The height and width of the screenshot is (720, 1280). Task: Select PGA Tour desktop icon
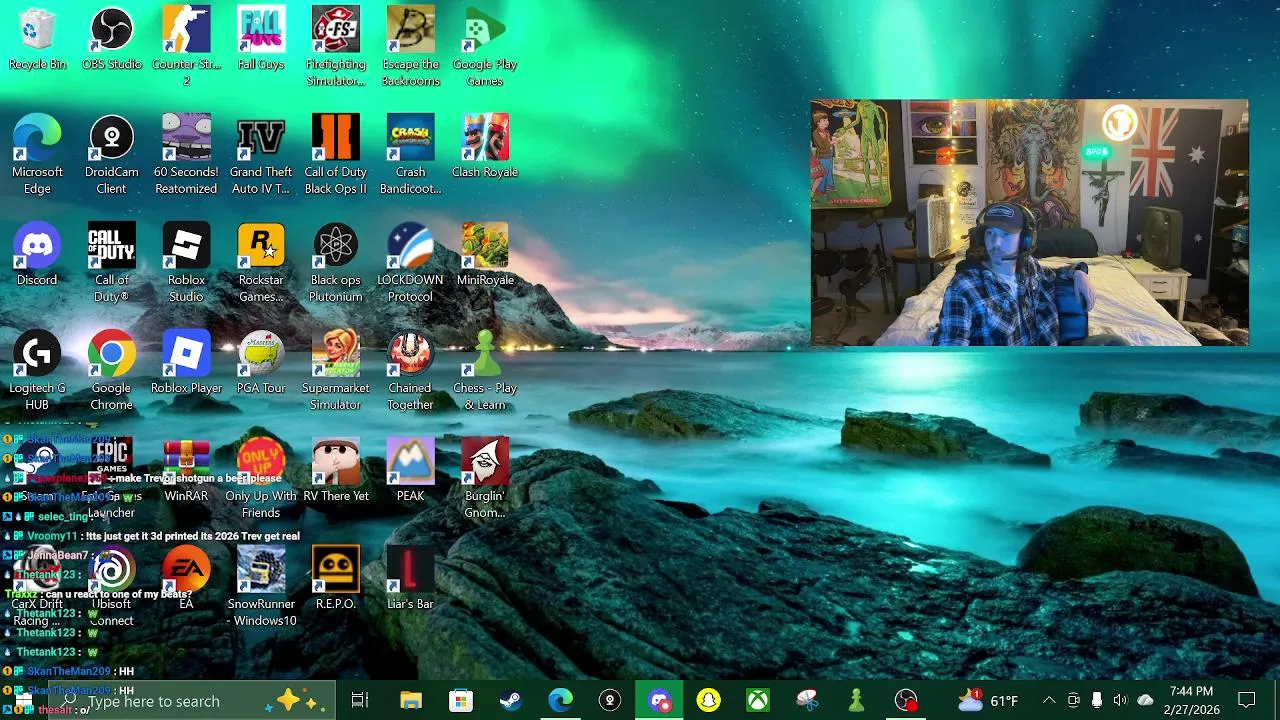[x=261, y=363]
